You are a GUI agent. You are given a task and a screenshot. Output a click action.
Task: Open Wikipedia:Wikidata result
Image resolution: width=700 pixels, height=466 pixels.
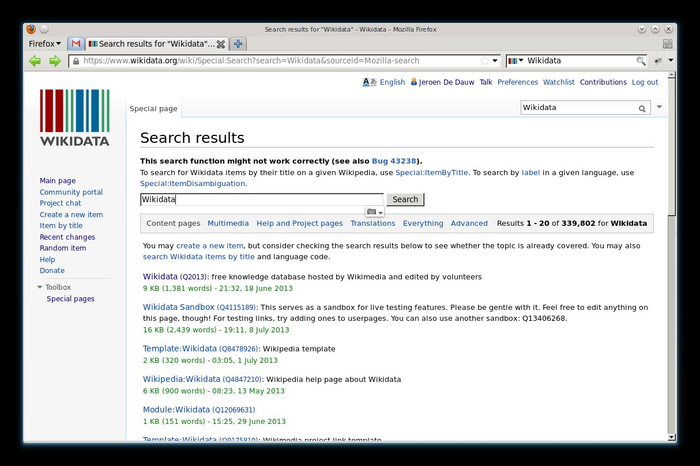tap(202, 379)
